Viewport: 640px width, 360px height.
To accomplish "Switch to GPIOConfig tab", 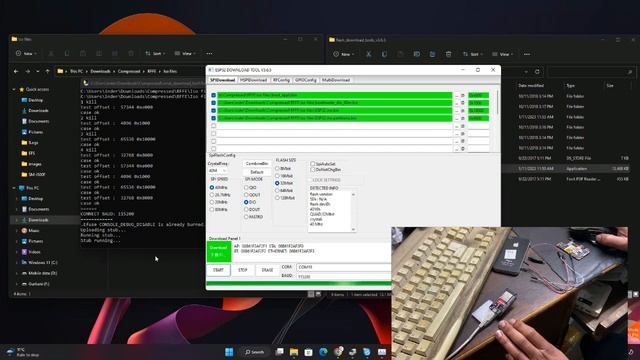I will (306, 80).
